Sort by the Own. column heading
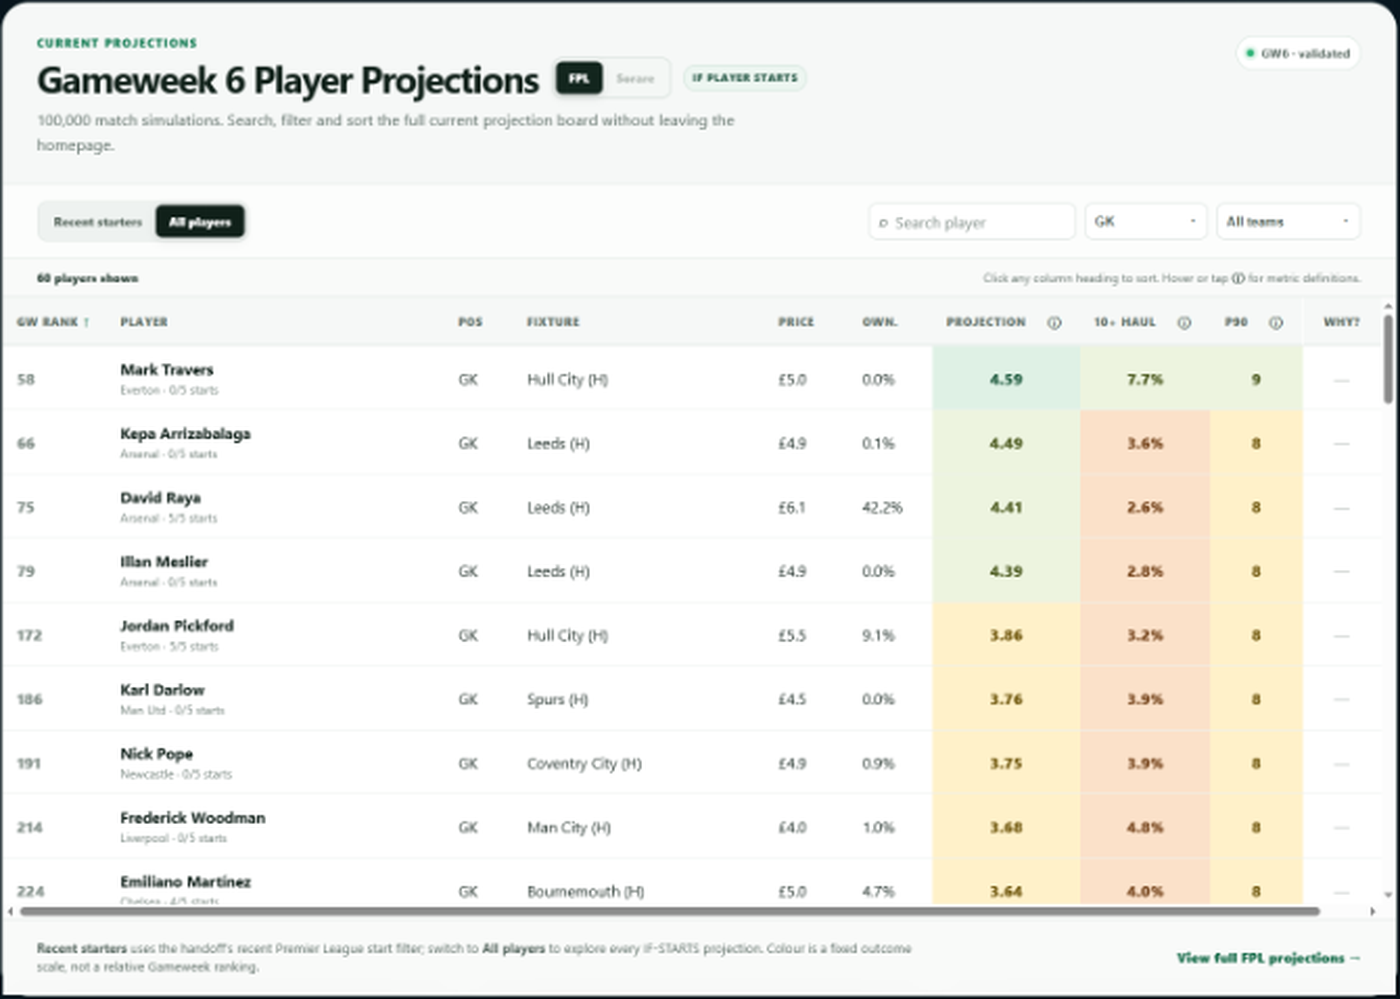The height and width of the screenshot is (999, 1400). pos(880,322)
